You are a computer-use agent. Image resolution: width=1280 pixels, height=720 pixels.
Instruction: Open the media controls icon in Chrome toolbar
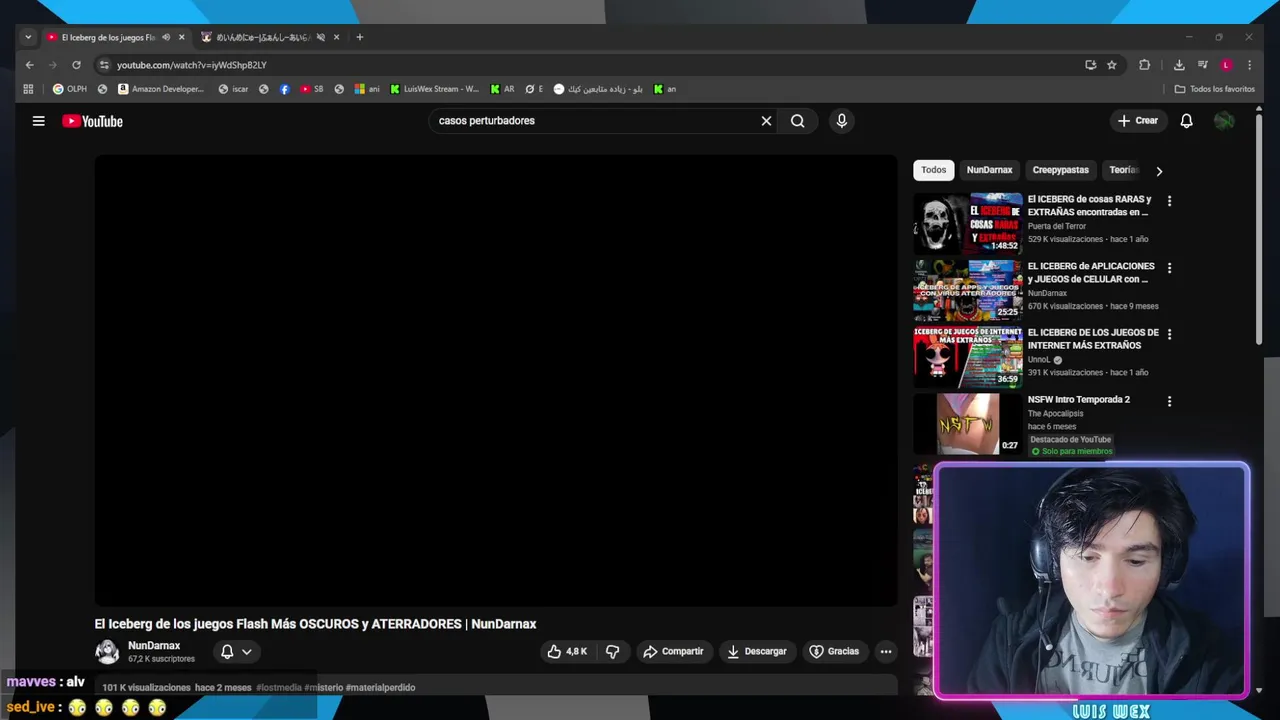(x=1203, y=65)
